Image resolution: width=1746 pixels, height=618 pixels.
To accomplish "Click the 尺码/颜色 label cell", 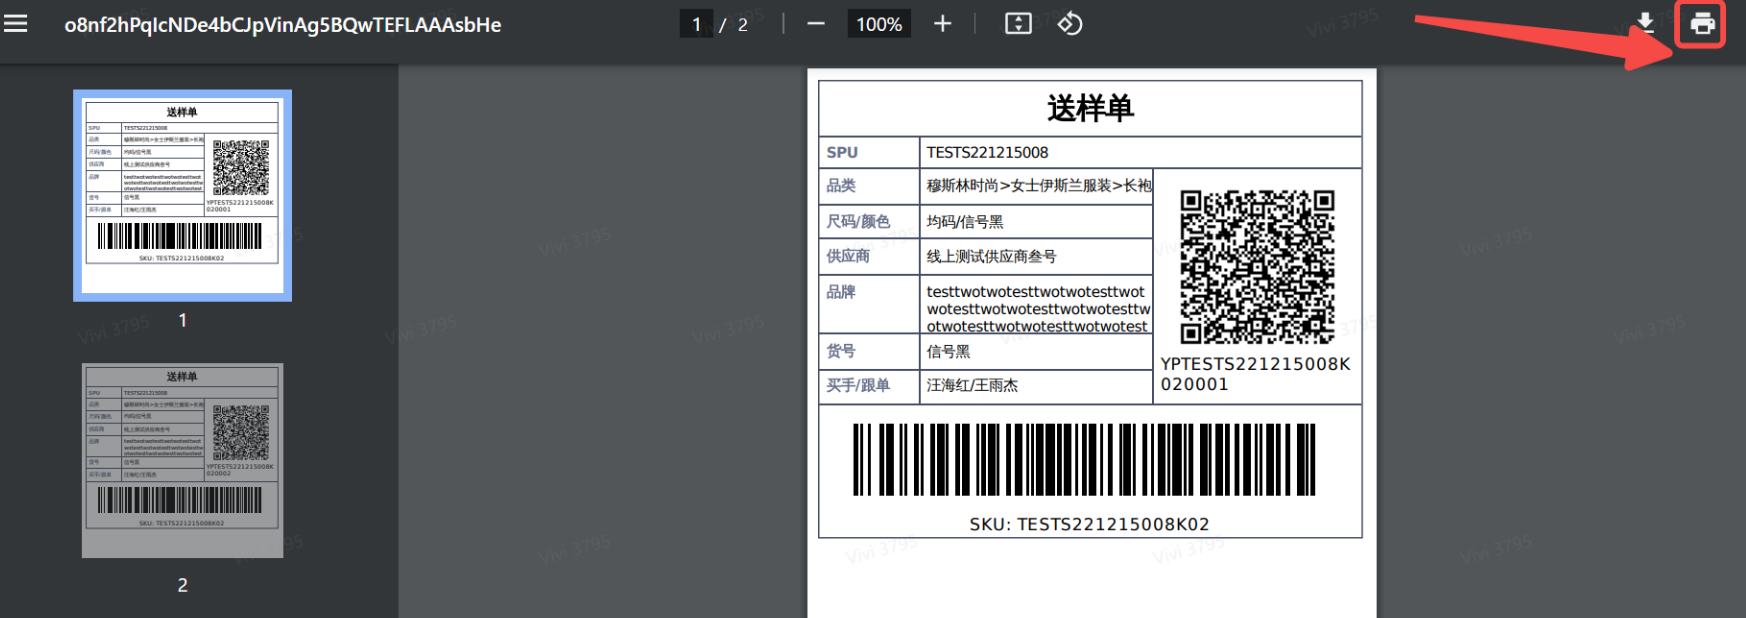I will [x=869, y=221].
